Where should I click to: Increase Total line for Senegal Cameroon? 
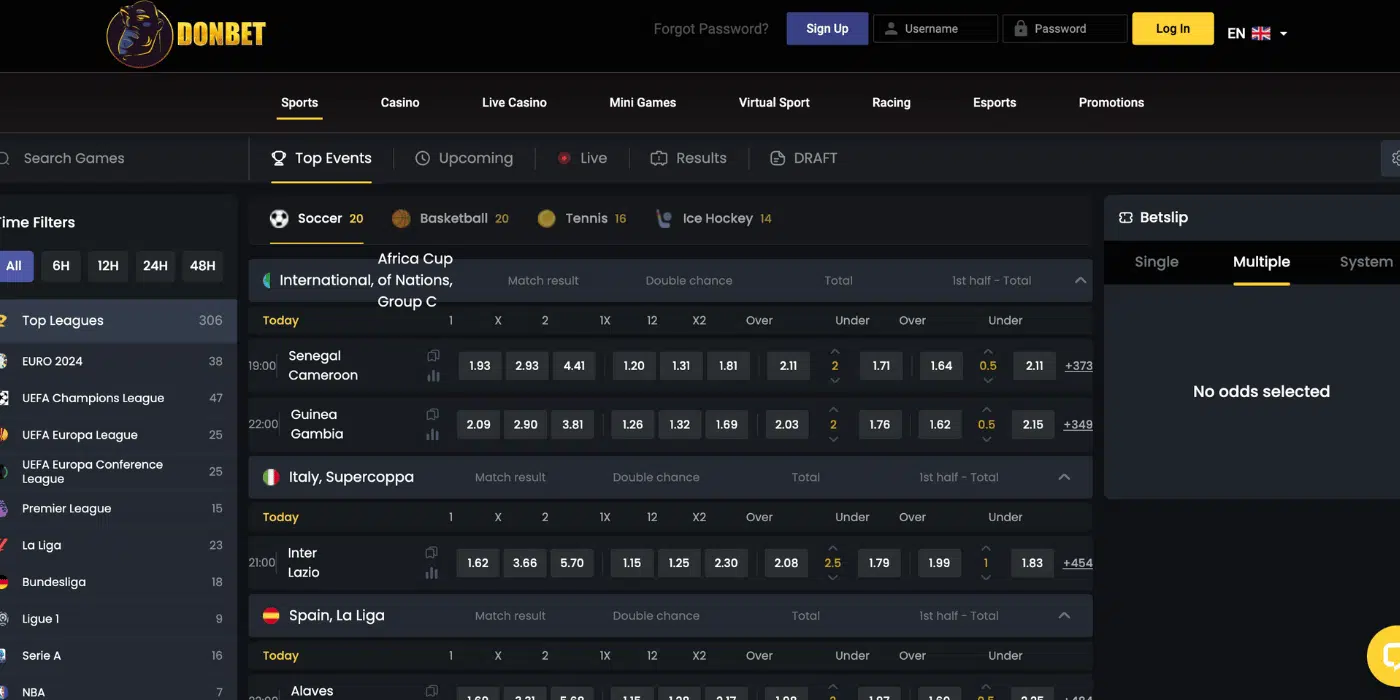coord(835,352)
